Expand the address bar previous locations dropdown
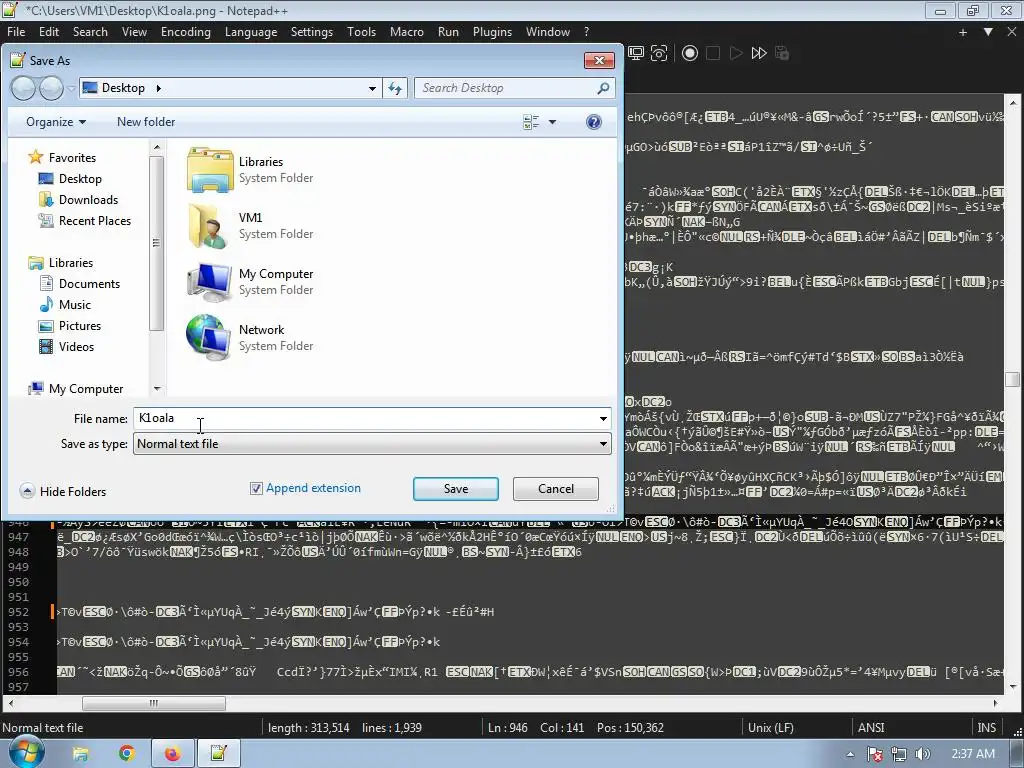The height and width of the screenshot is (768, 1024). 372,88
